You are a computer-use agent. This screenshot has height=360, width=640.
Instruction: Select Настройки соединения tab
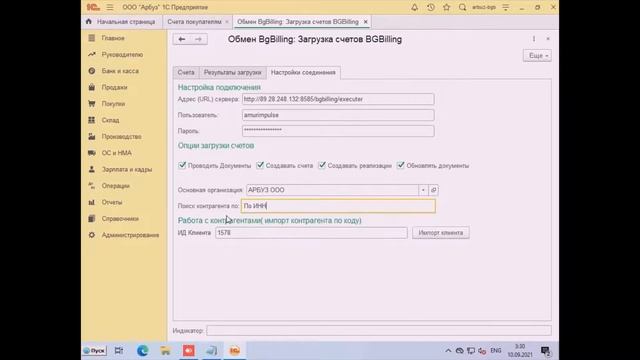tap(303, 72)
